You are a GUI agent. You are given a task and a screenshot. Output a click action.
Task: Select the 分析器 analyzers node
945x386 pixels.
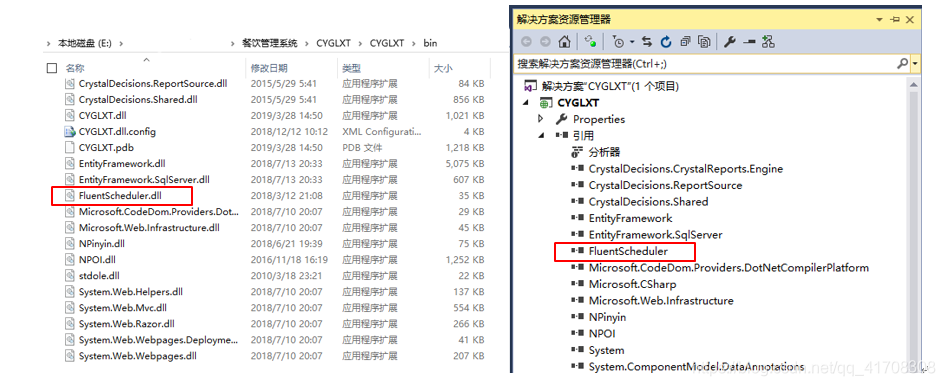(604, 153)
